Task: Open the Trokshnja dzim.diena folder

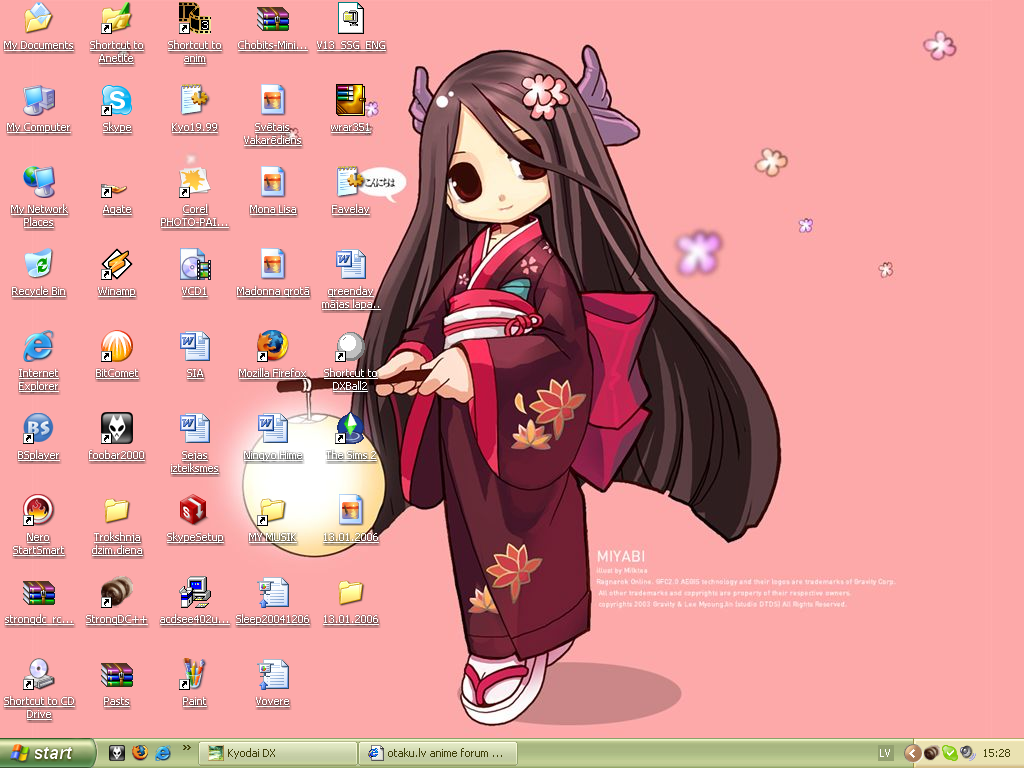Action: click(117, 510)
